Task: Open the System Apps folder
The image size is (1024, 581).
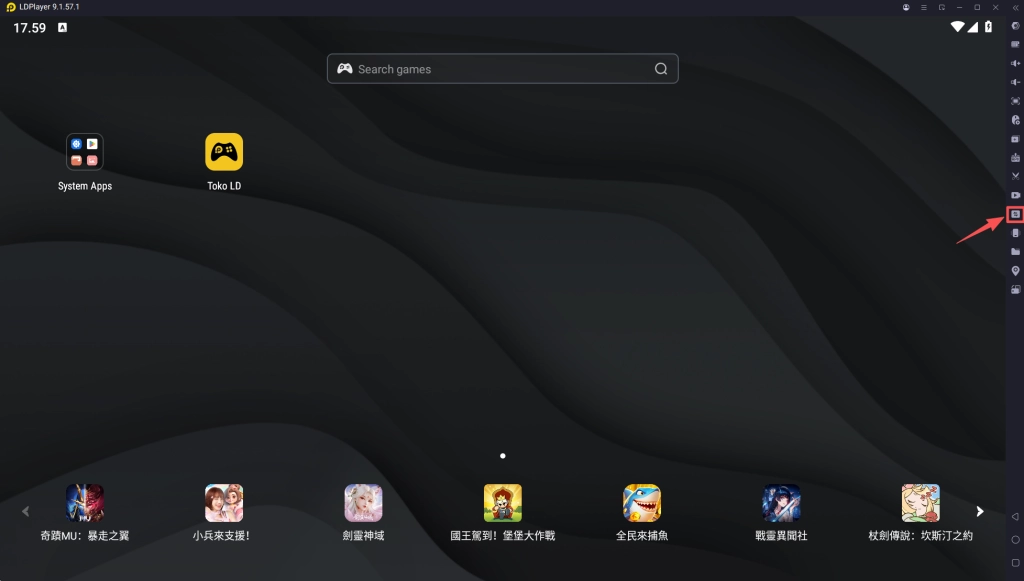Action: coord(85,153)
